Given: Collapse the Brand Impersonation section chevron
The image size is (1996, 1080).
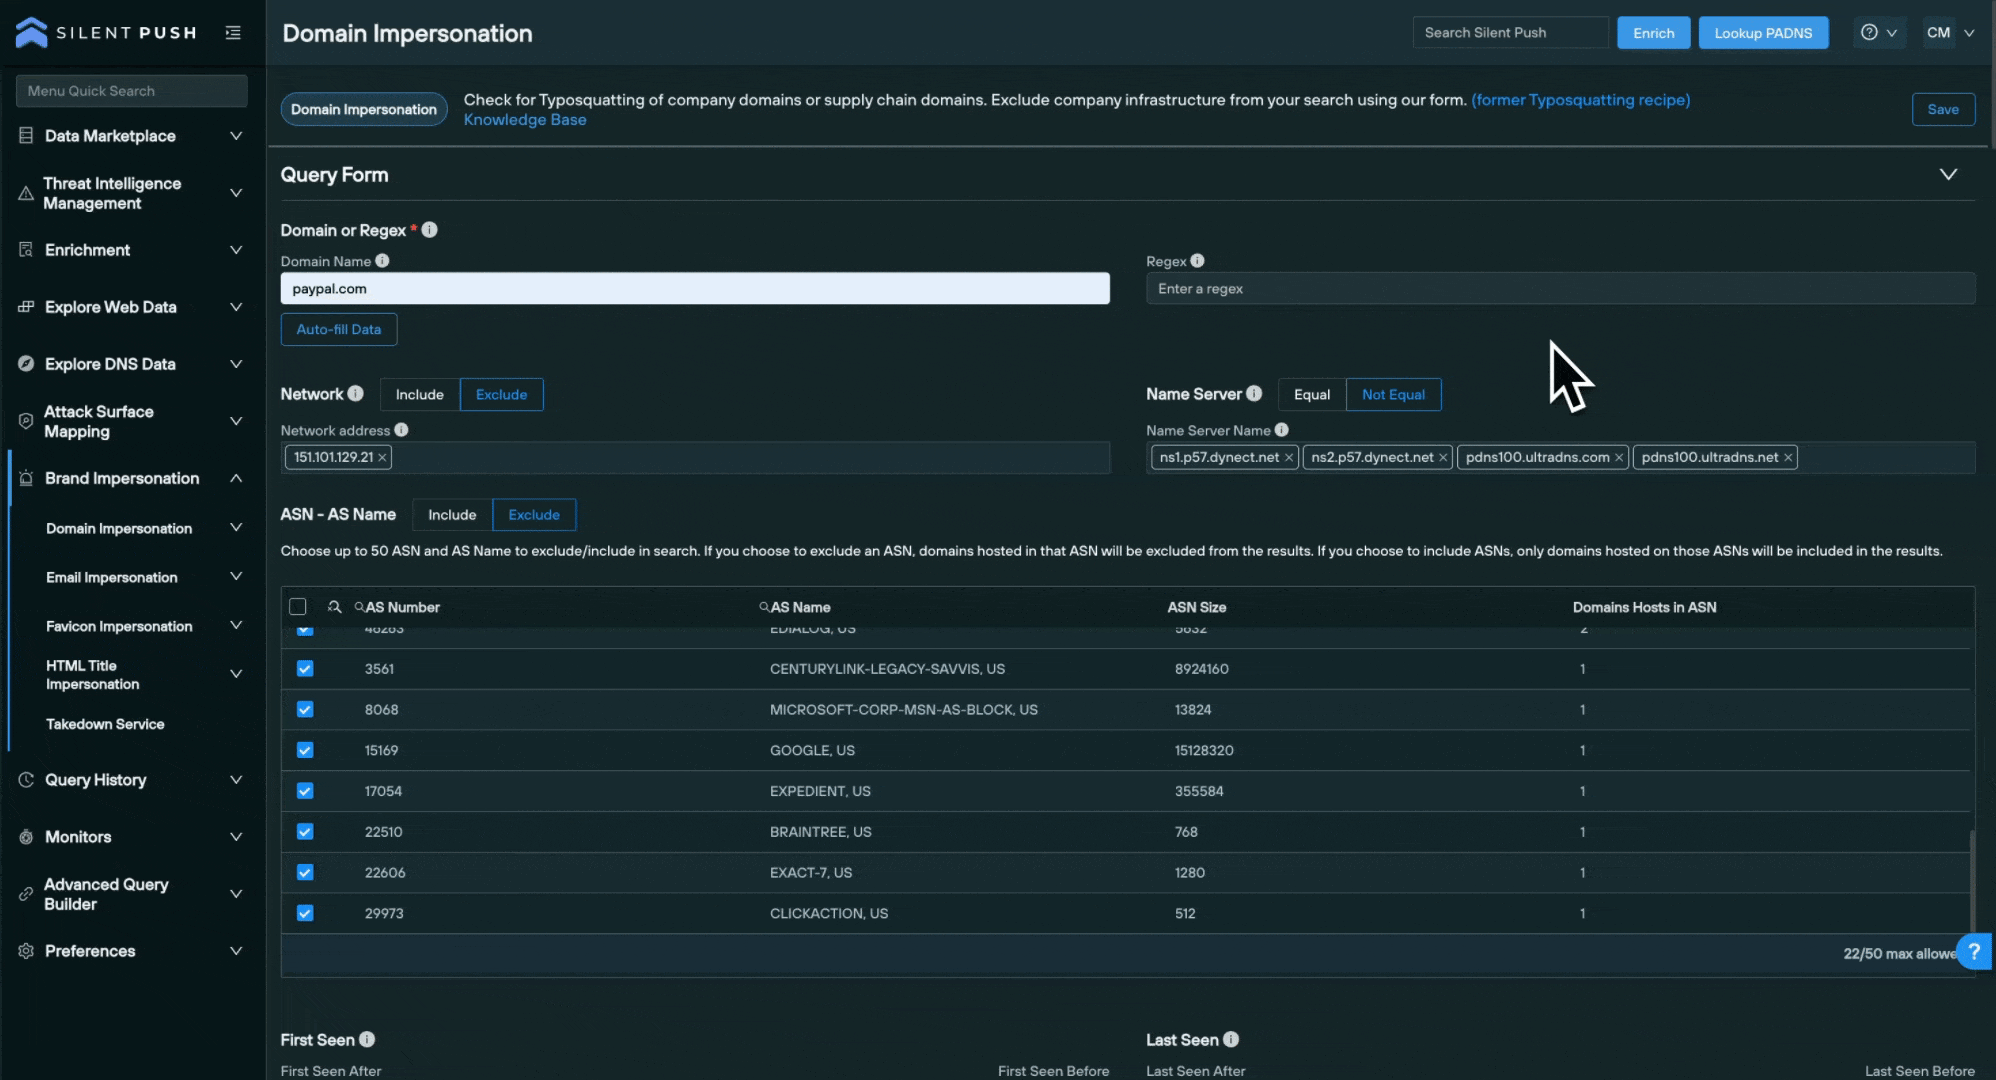Looking at the screenshot, I should tap(236, 478).
